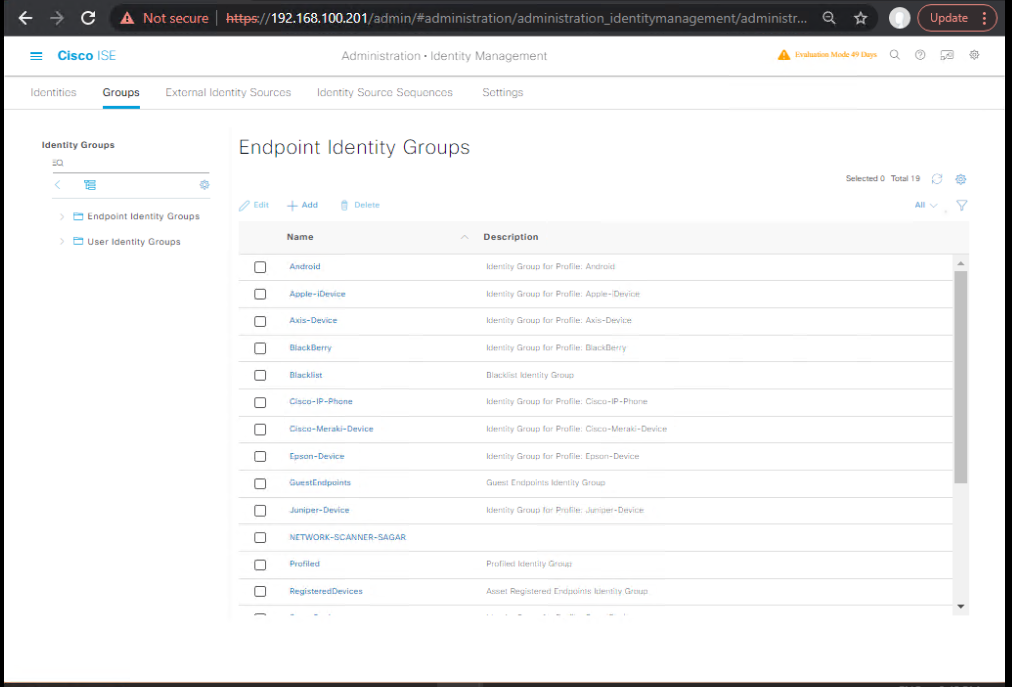This screenshot has height=687, width=1012.
Task: Select the Blacklist checkbox
Action: point(260,375)
